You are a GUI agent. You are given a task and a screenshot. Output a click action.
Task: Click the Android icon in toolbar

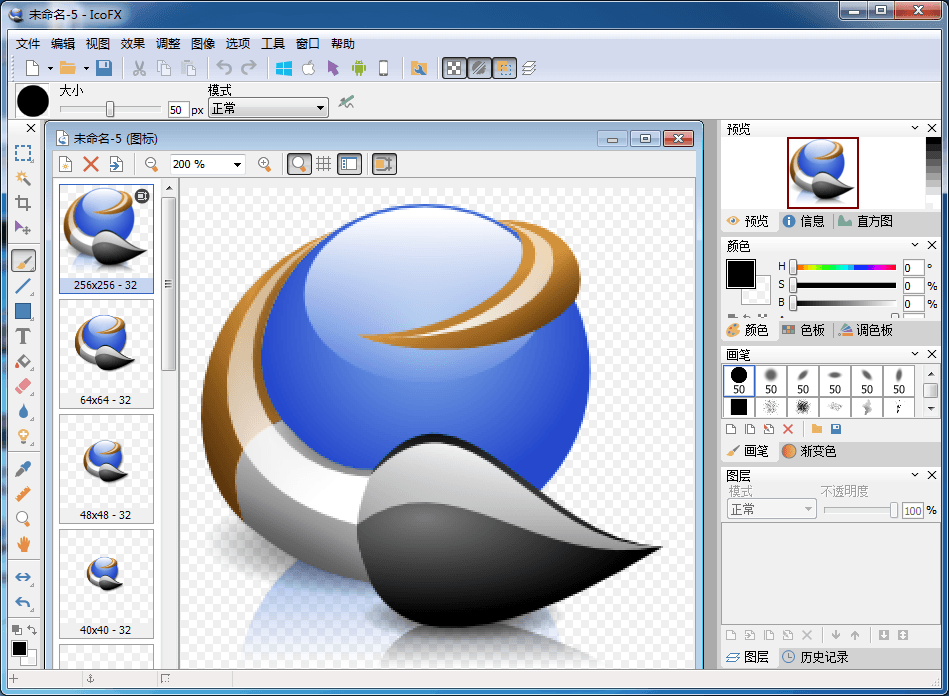pyautogui.click(x=359, y=68)
